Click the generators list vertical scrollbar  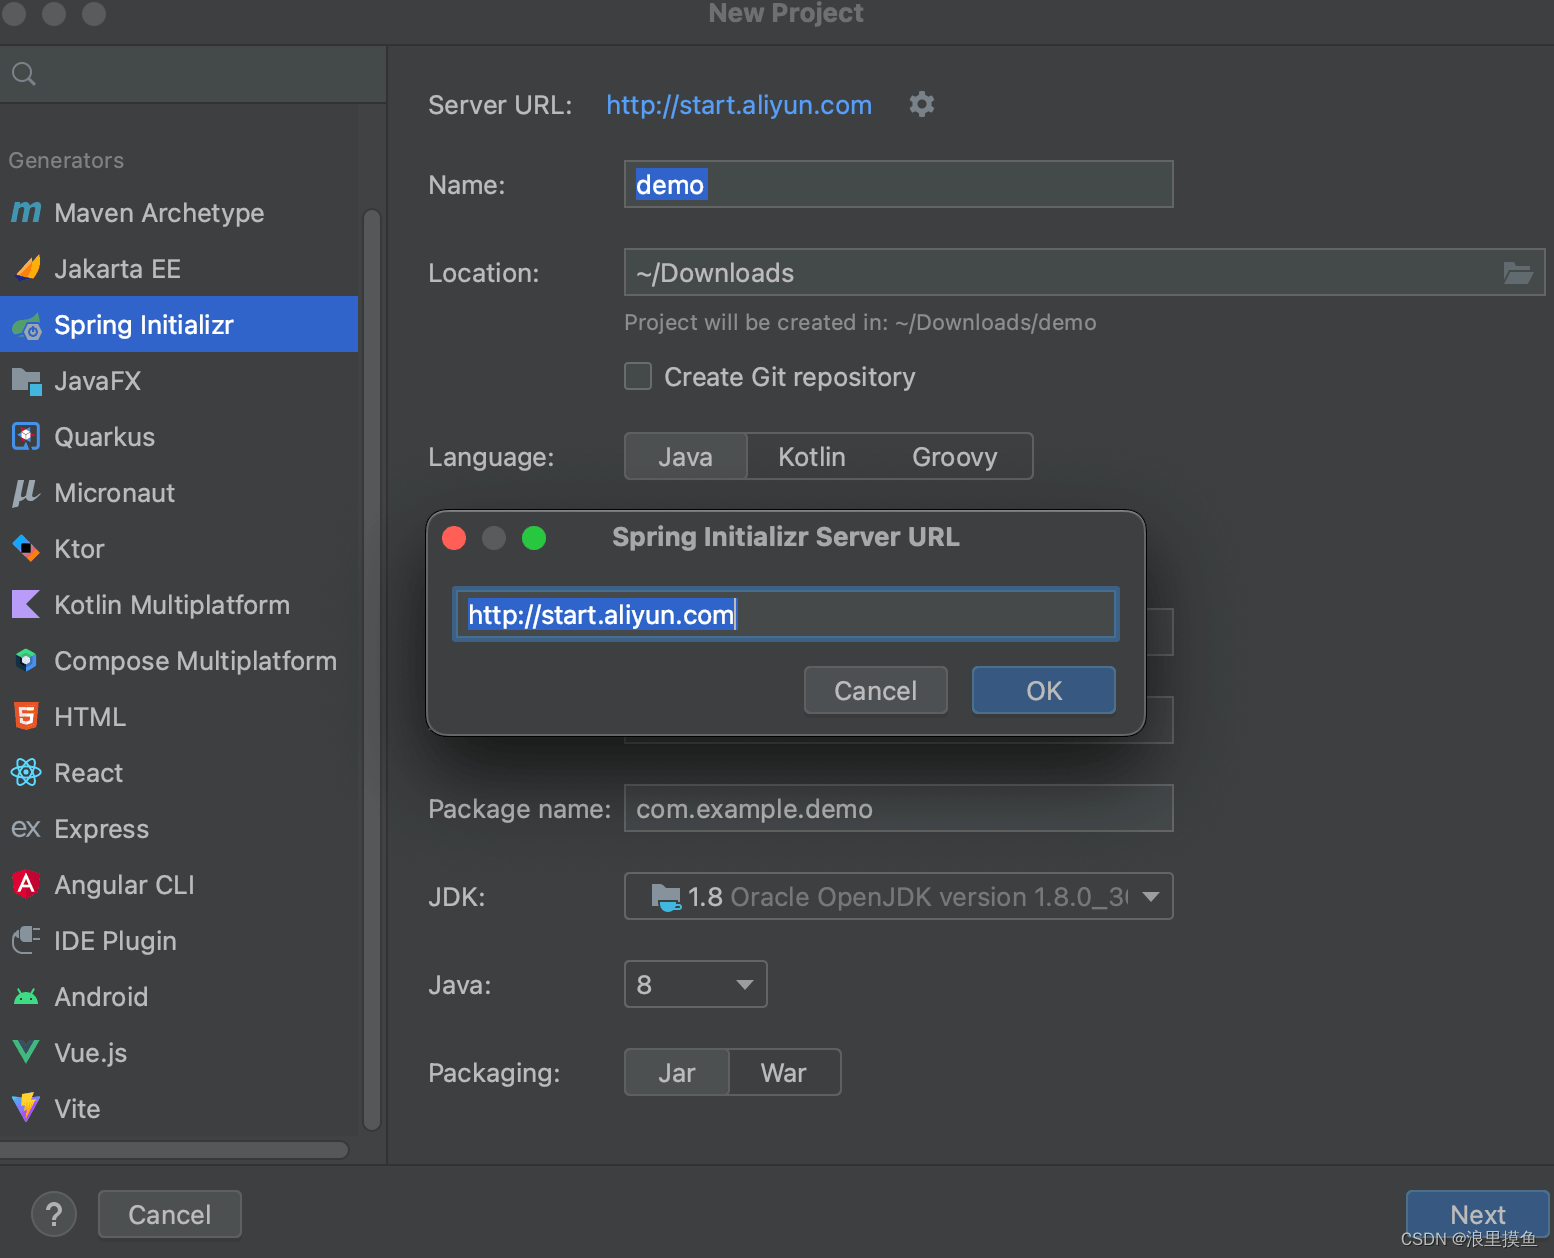pos(371,668)
